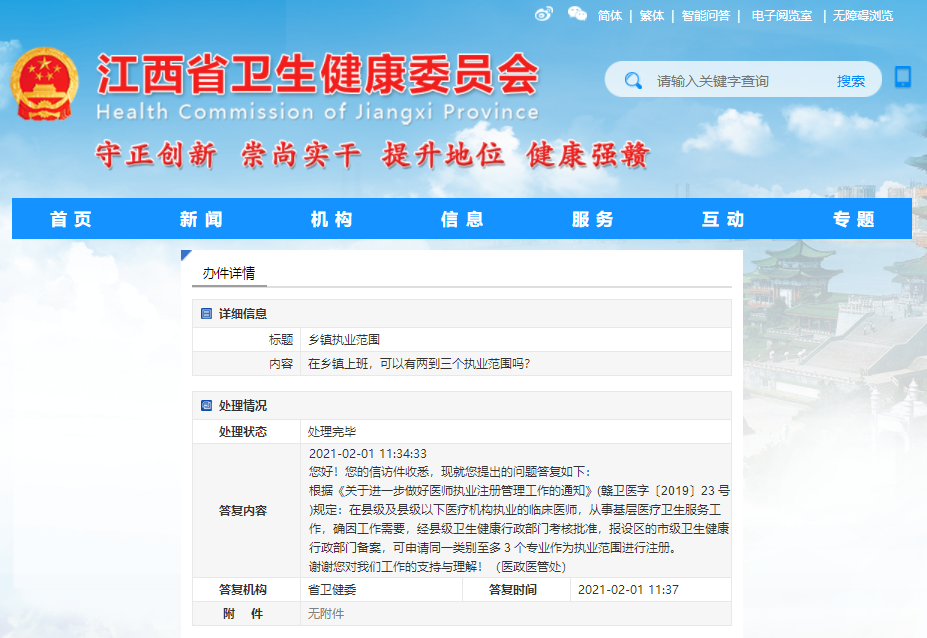Focus the keyword search input field
The height and width of the screenshot is (638, 927).
tap(738, 81)
